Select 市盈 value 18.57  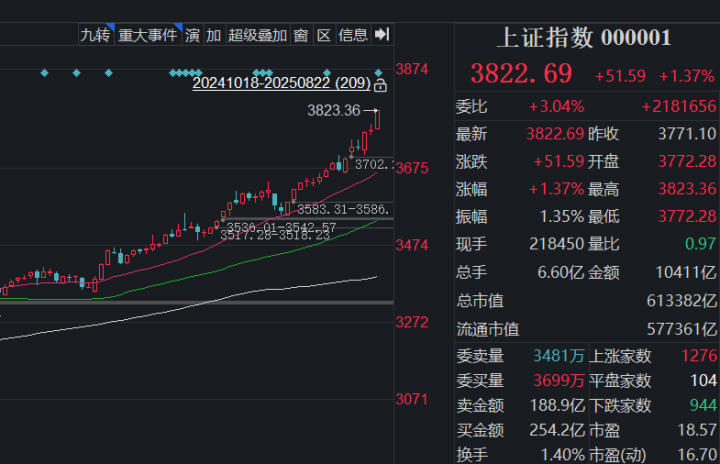697,430
